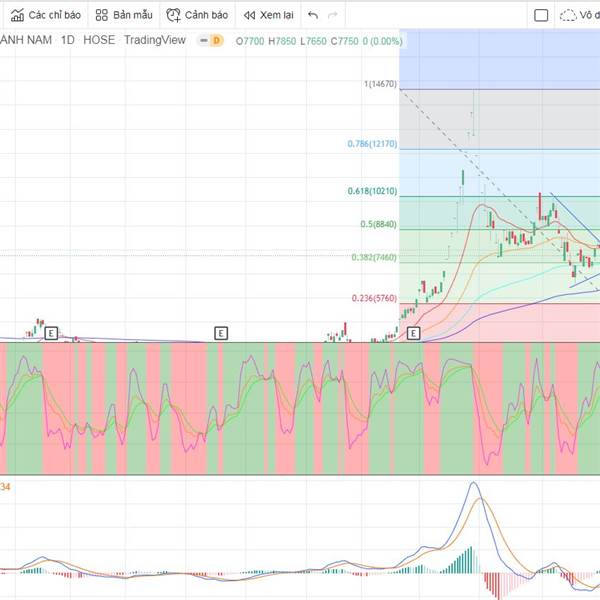The height and width of the screenshot is (600, 600).
Task: Select the Fibonacci 0.382(7460) level label
Action: click(x=374, y=257)
